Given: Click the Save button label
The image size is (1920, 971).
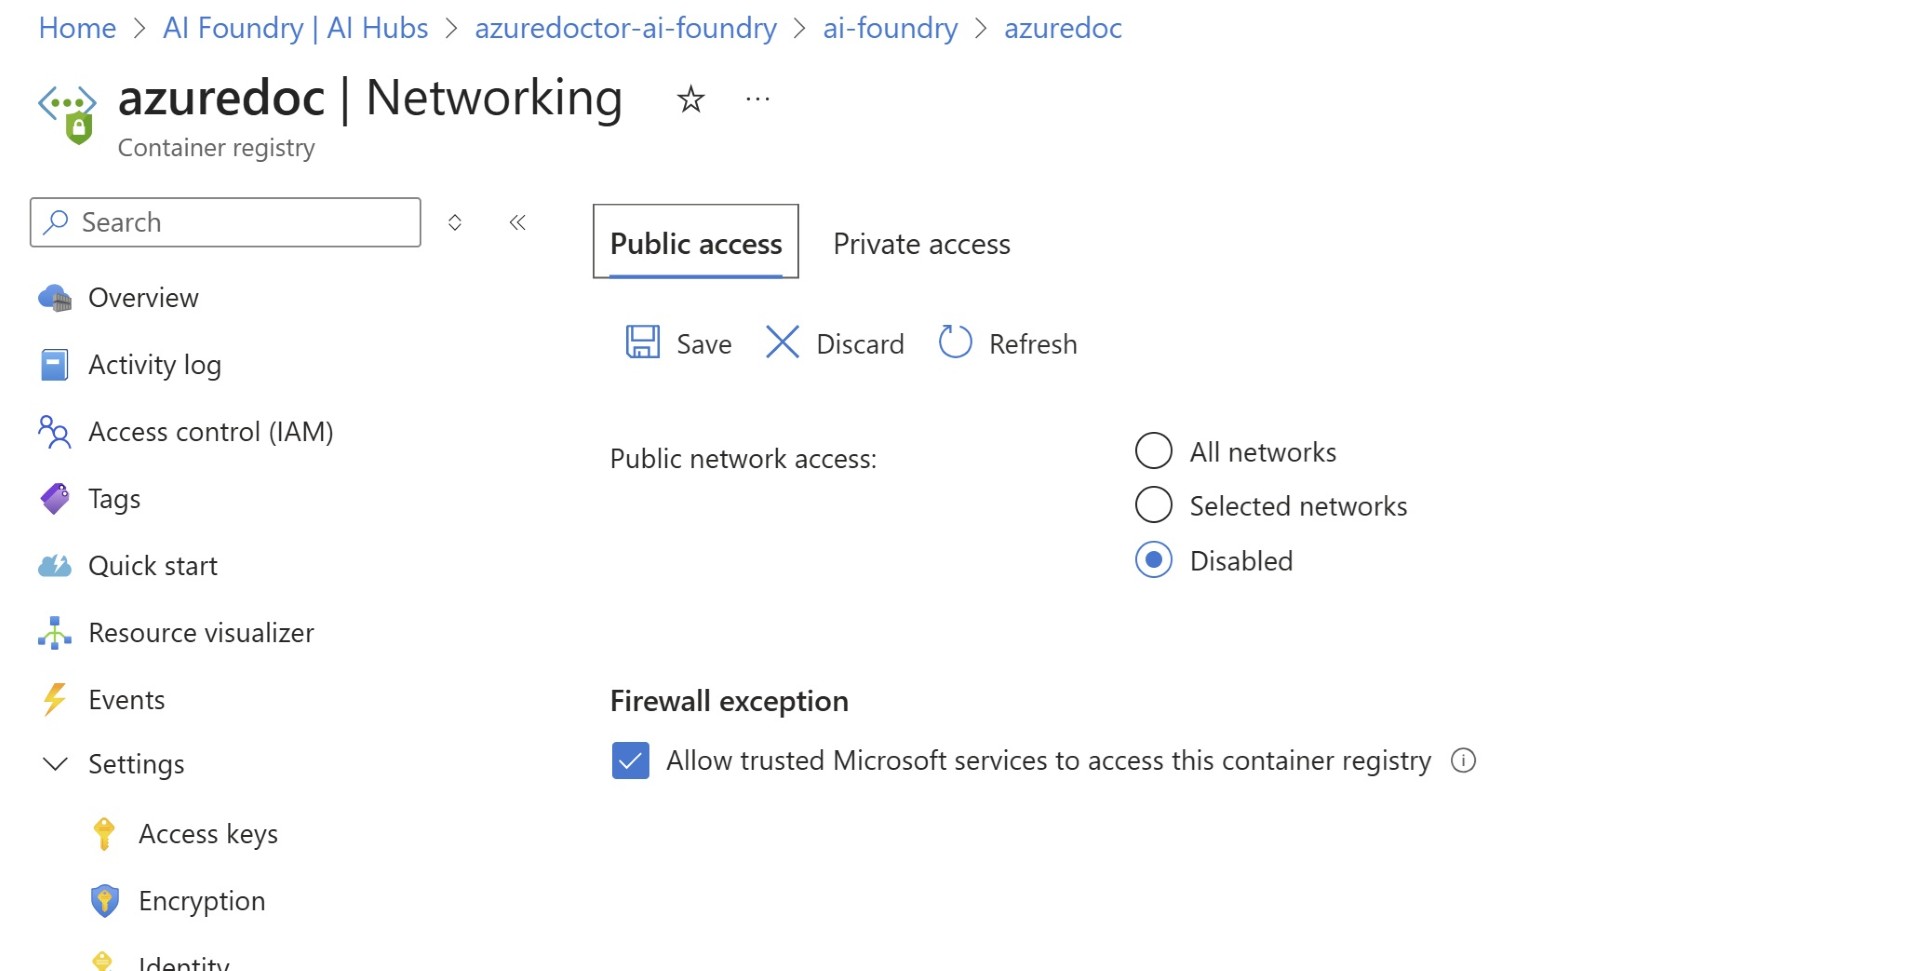Looking at the screenshot, I should pyautogui.click(x=704, y=344).
